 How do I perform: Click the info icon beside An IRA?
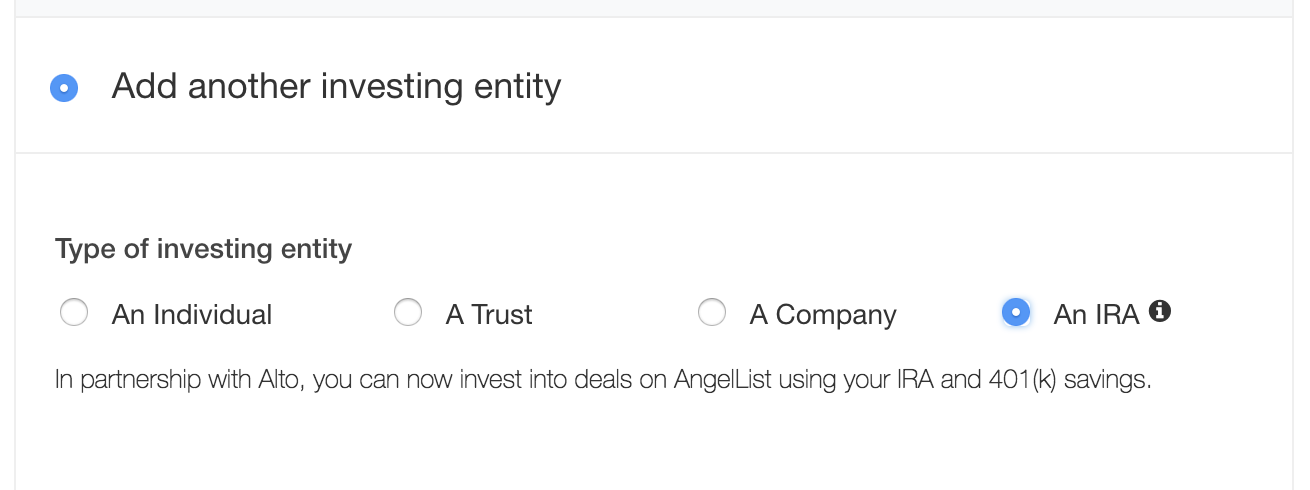click(1160, 311)
